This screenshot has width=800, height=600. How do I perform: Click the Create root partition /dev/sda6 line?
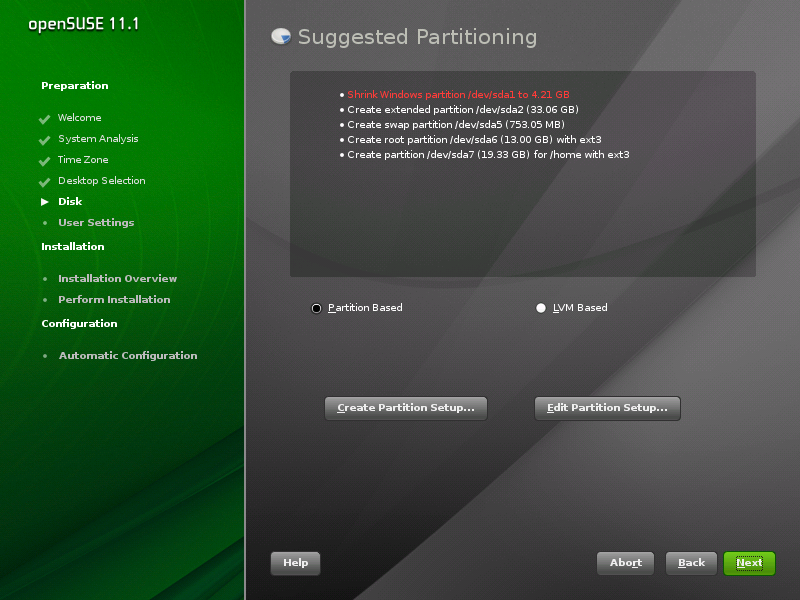click(x=474, y=140)
